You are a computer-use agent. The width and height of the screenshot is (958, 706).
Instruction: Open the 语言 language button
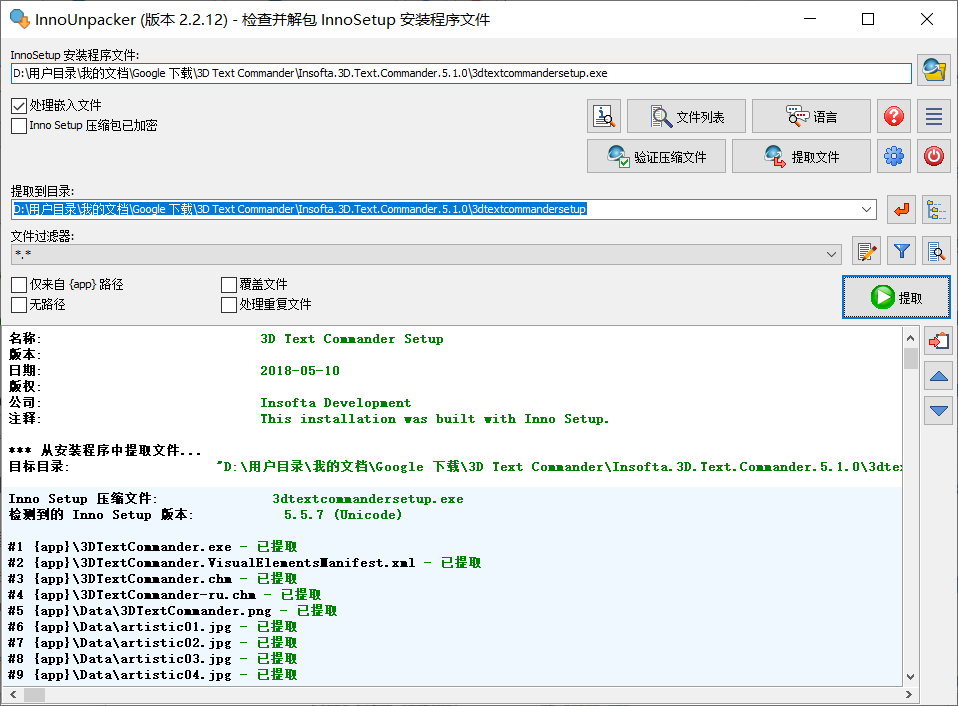(x=811, y=116)
